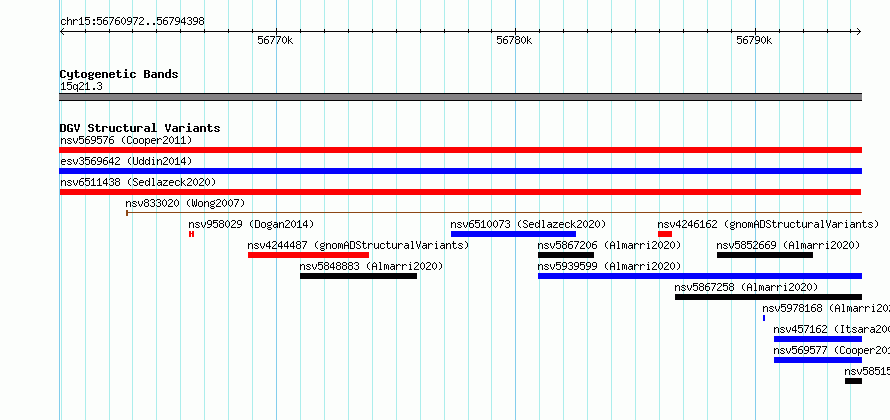Open the nsv5848883 (Almarri2020) label
Screen dimensions: 890x420
pos(371,266)
